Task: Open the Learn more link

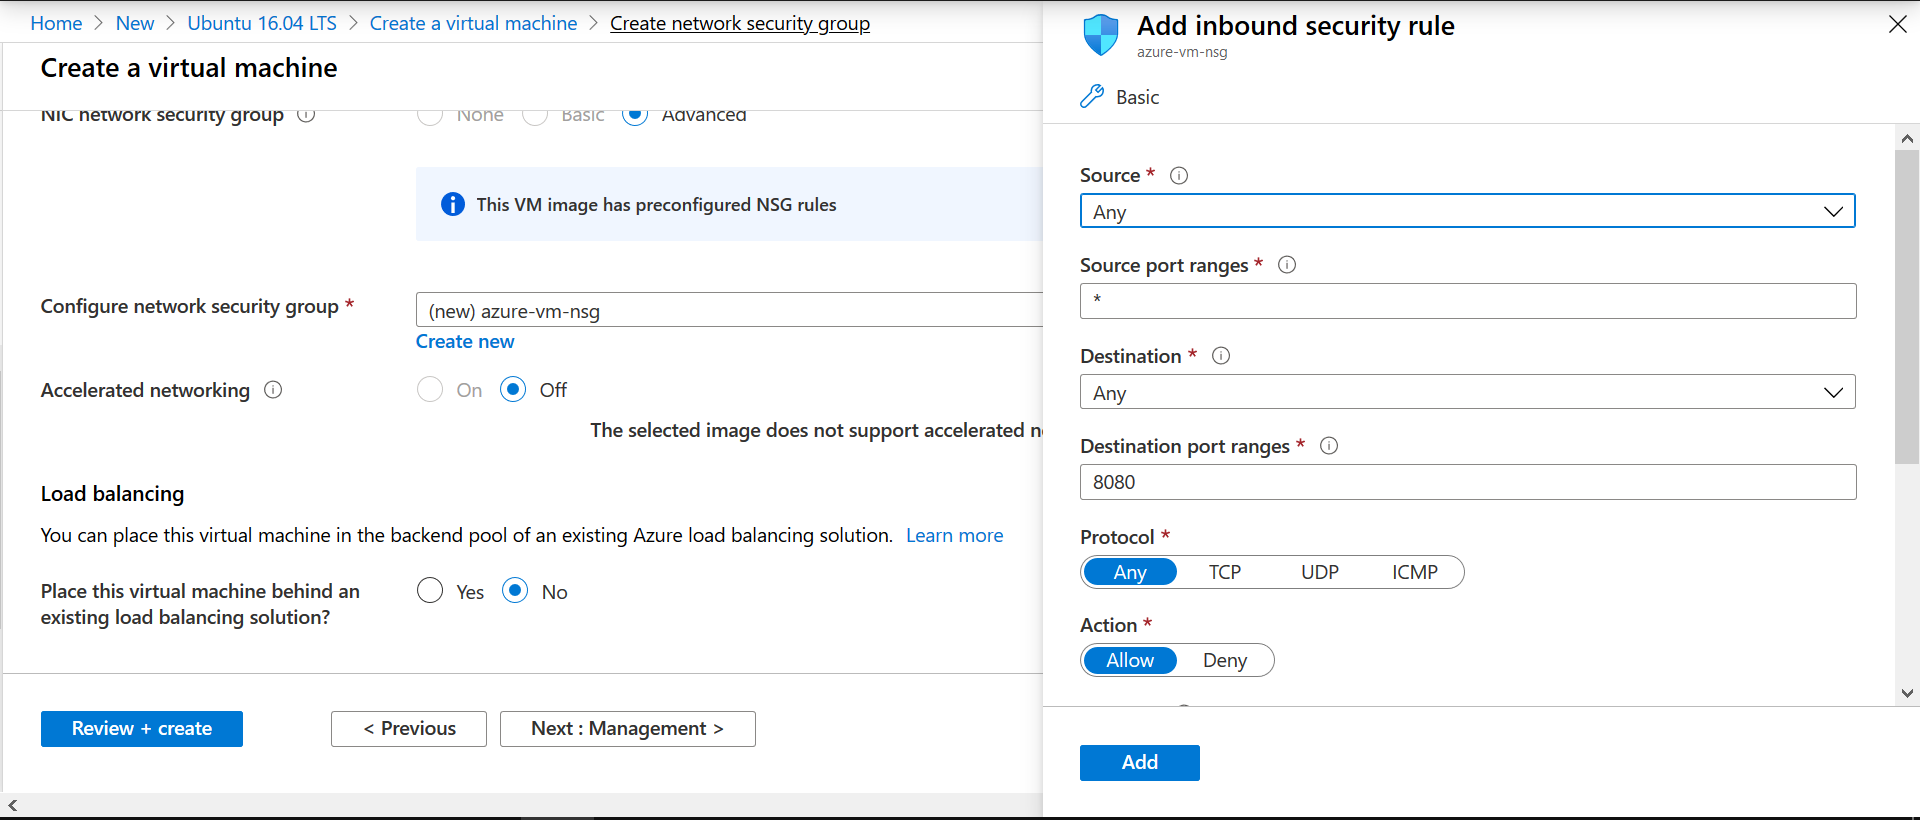Action: [x=954, y=536]
